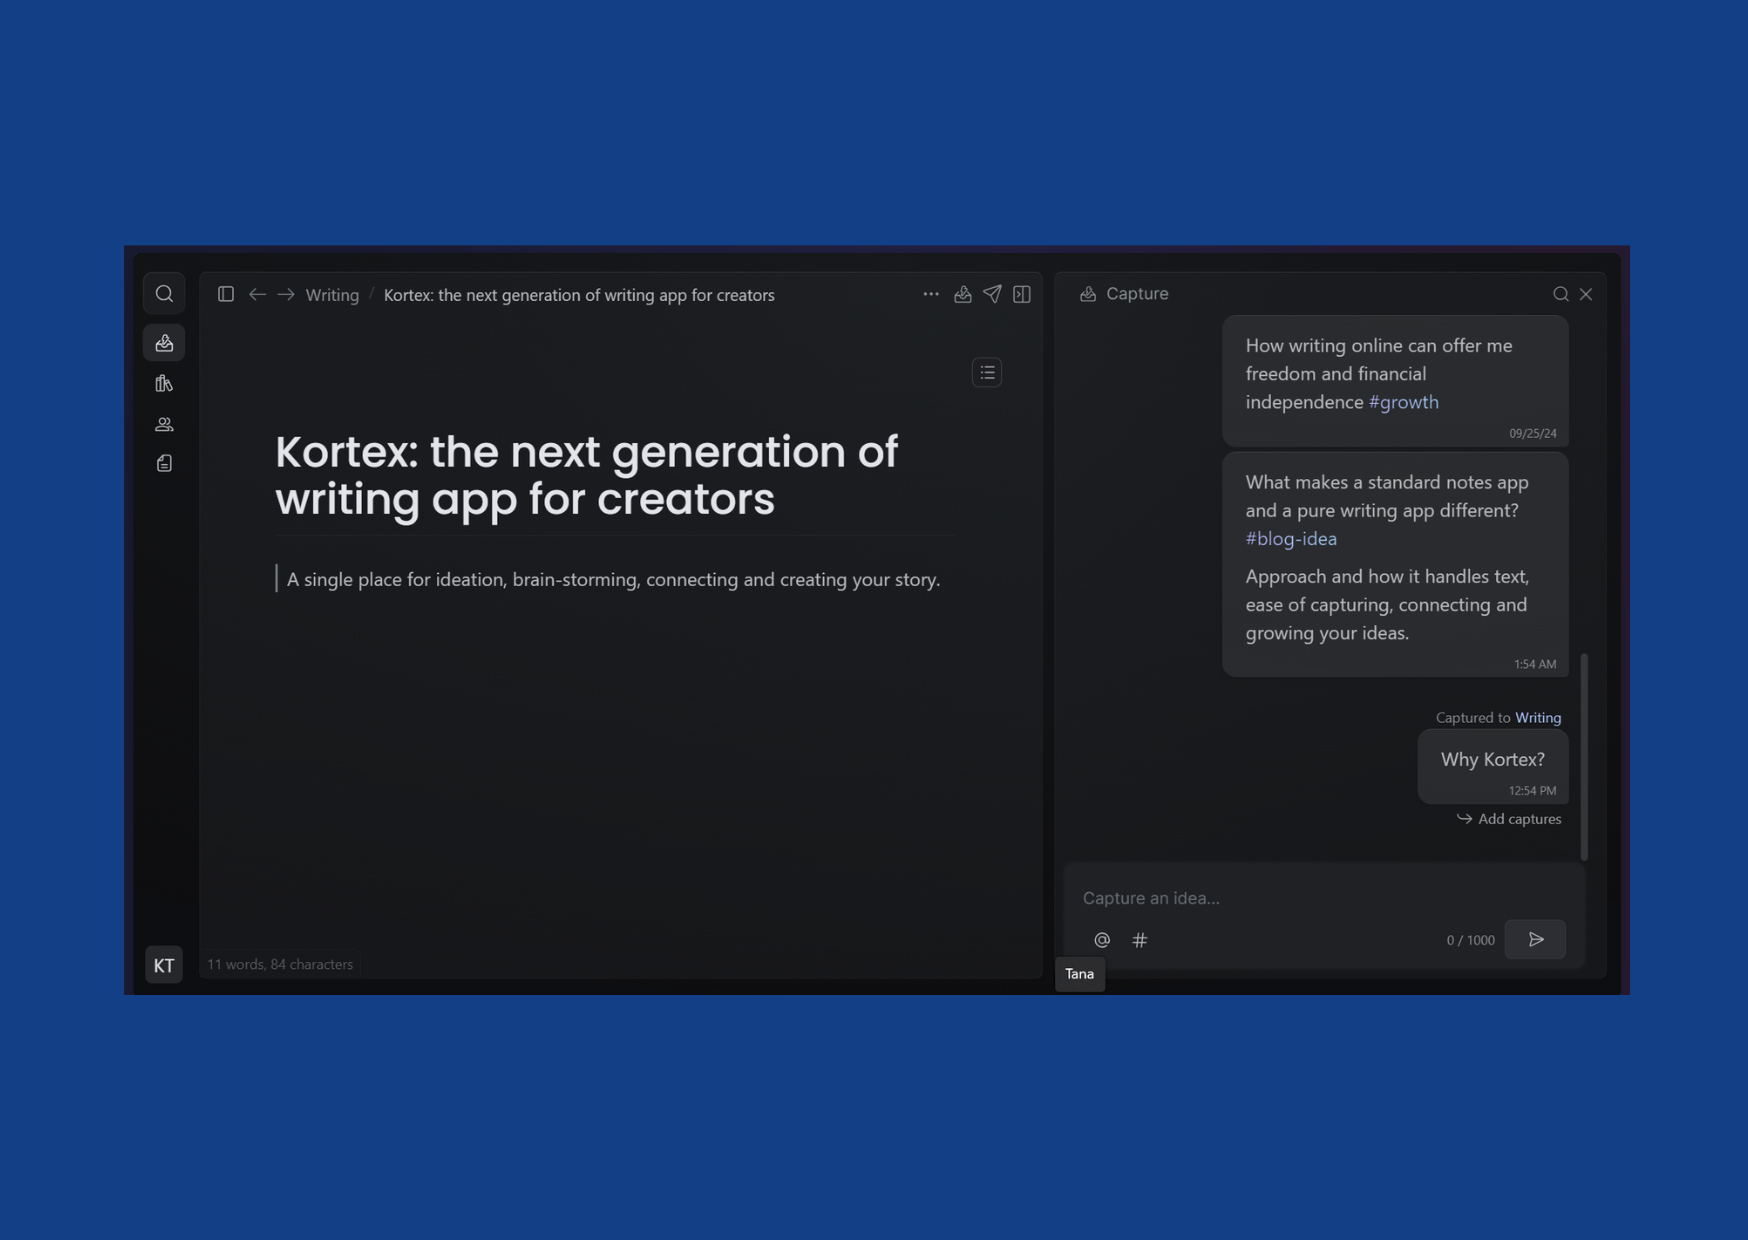Click the Capture panel scrollbar
Screen dimensions: 1748x1240
1584,757
